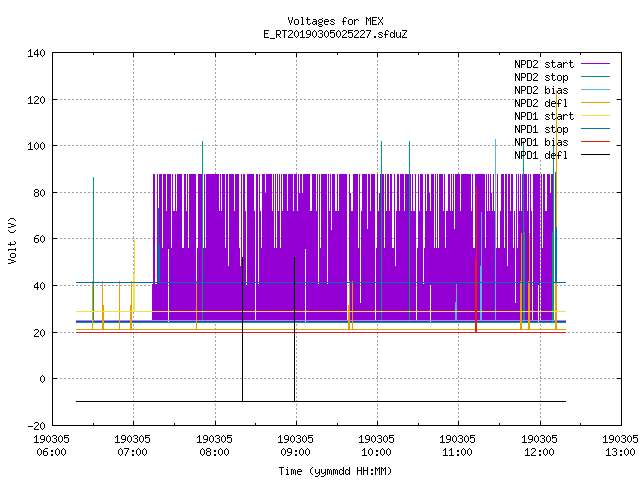This screenshot has height=480, width=640.
Task: Select the NPD2 bias legend entry
Action: click(541, 90)
